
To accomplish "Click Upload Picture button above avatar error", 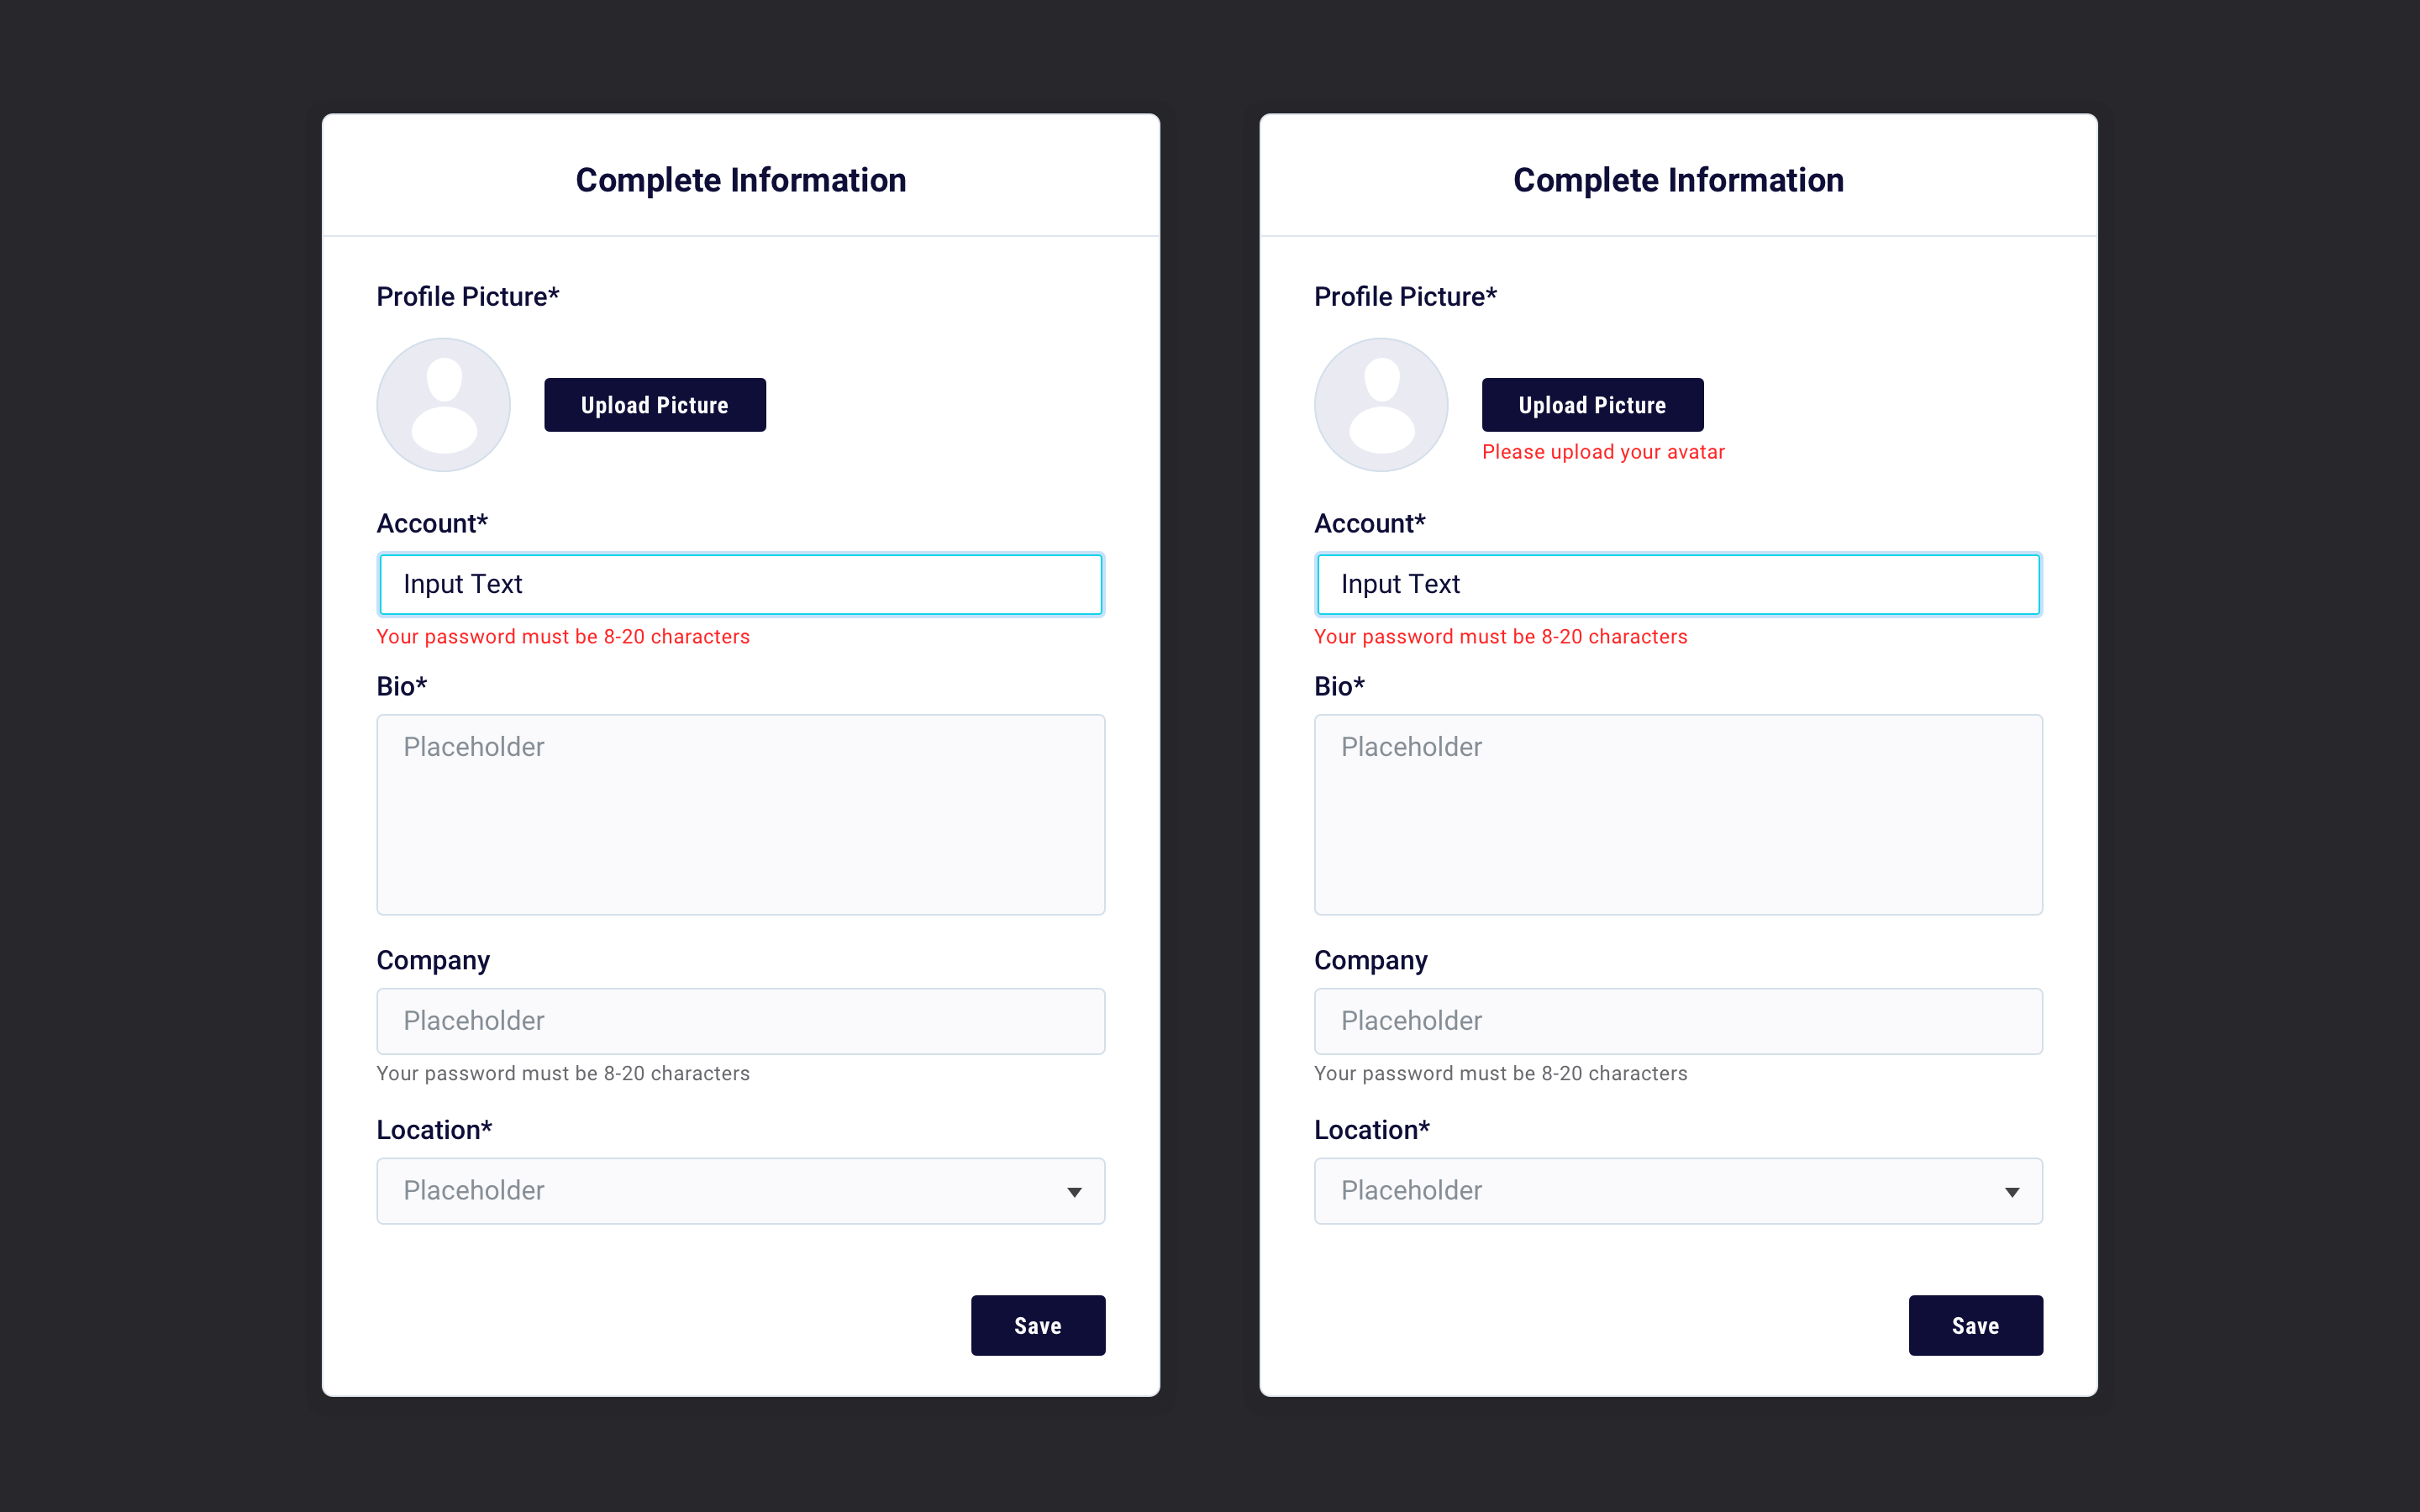I will [1593, 405].
